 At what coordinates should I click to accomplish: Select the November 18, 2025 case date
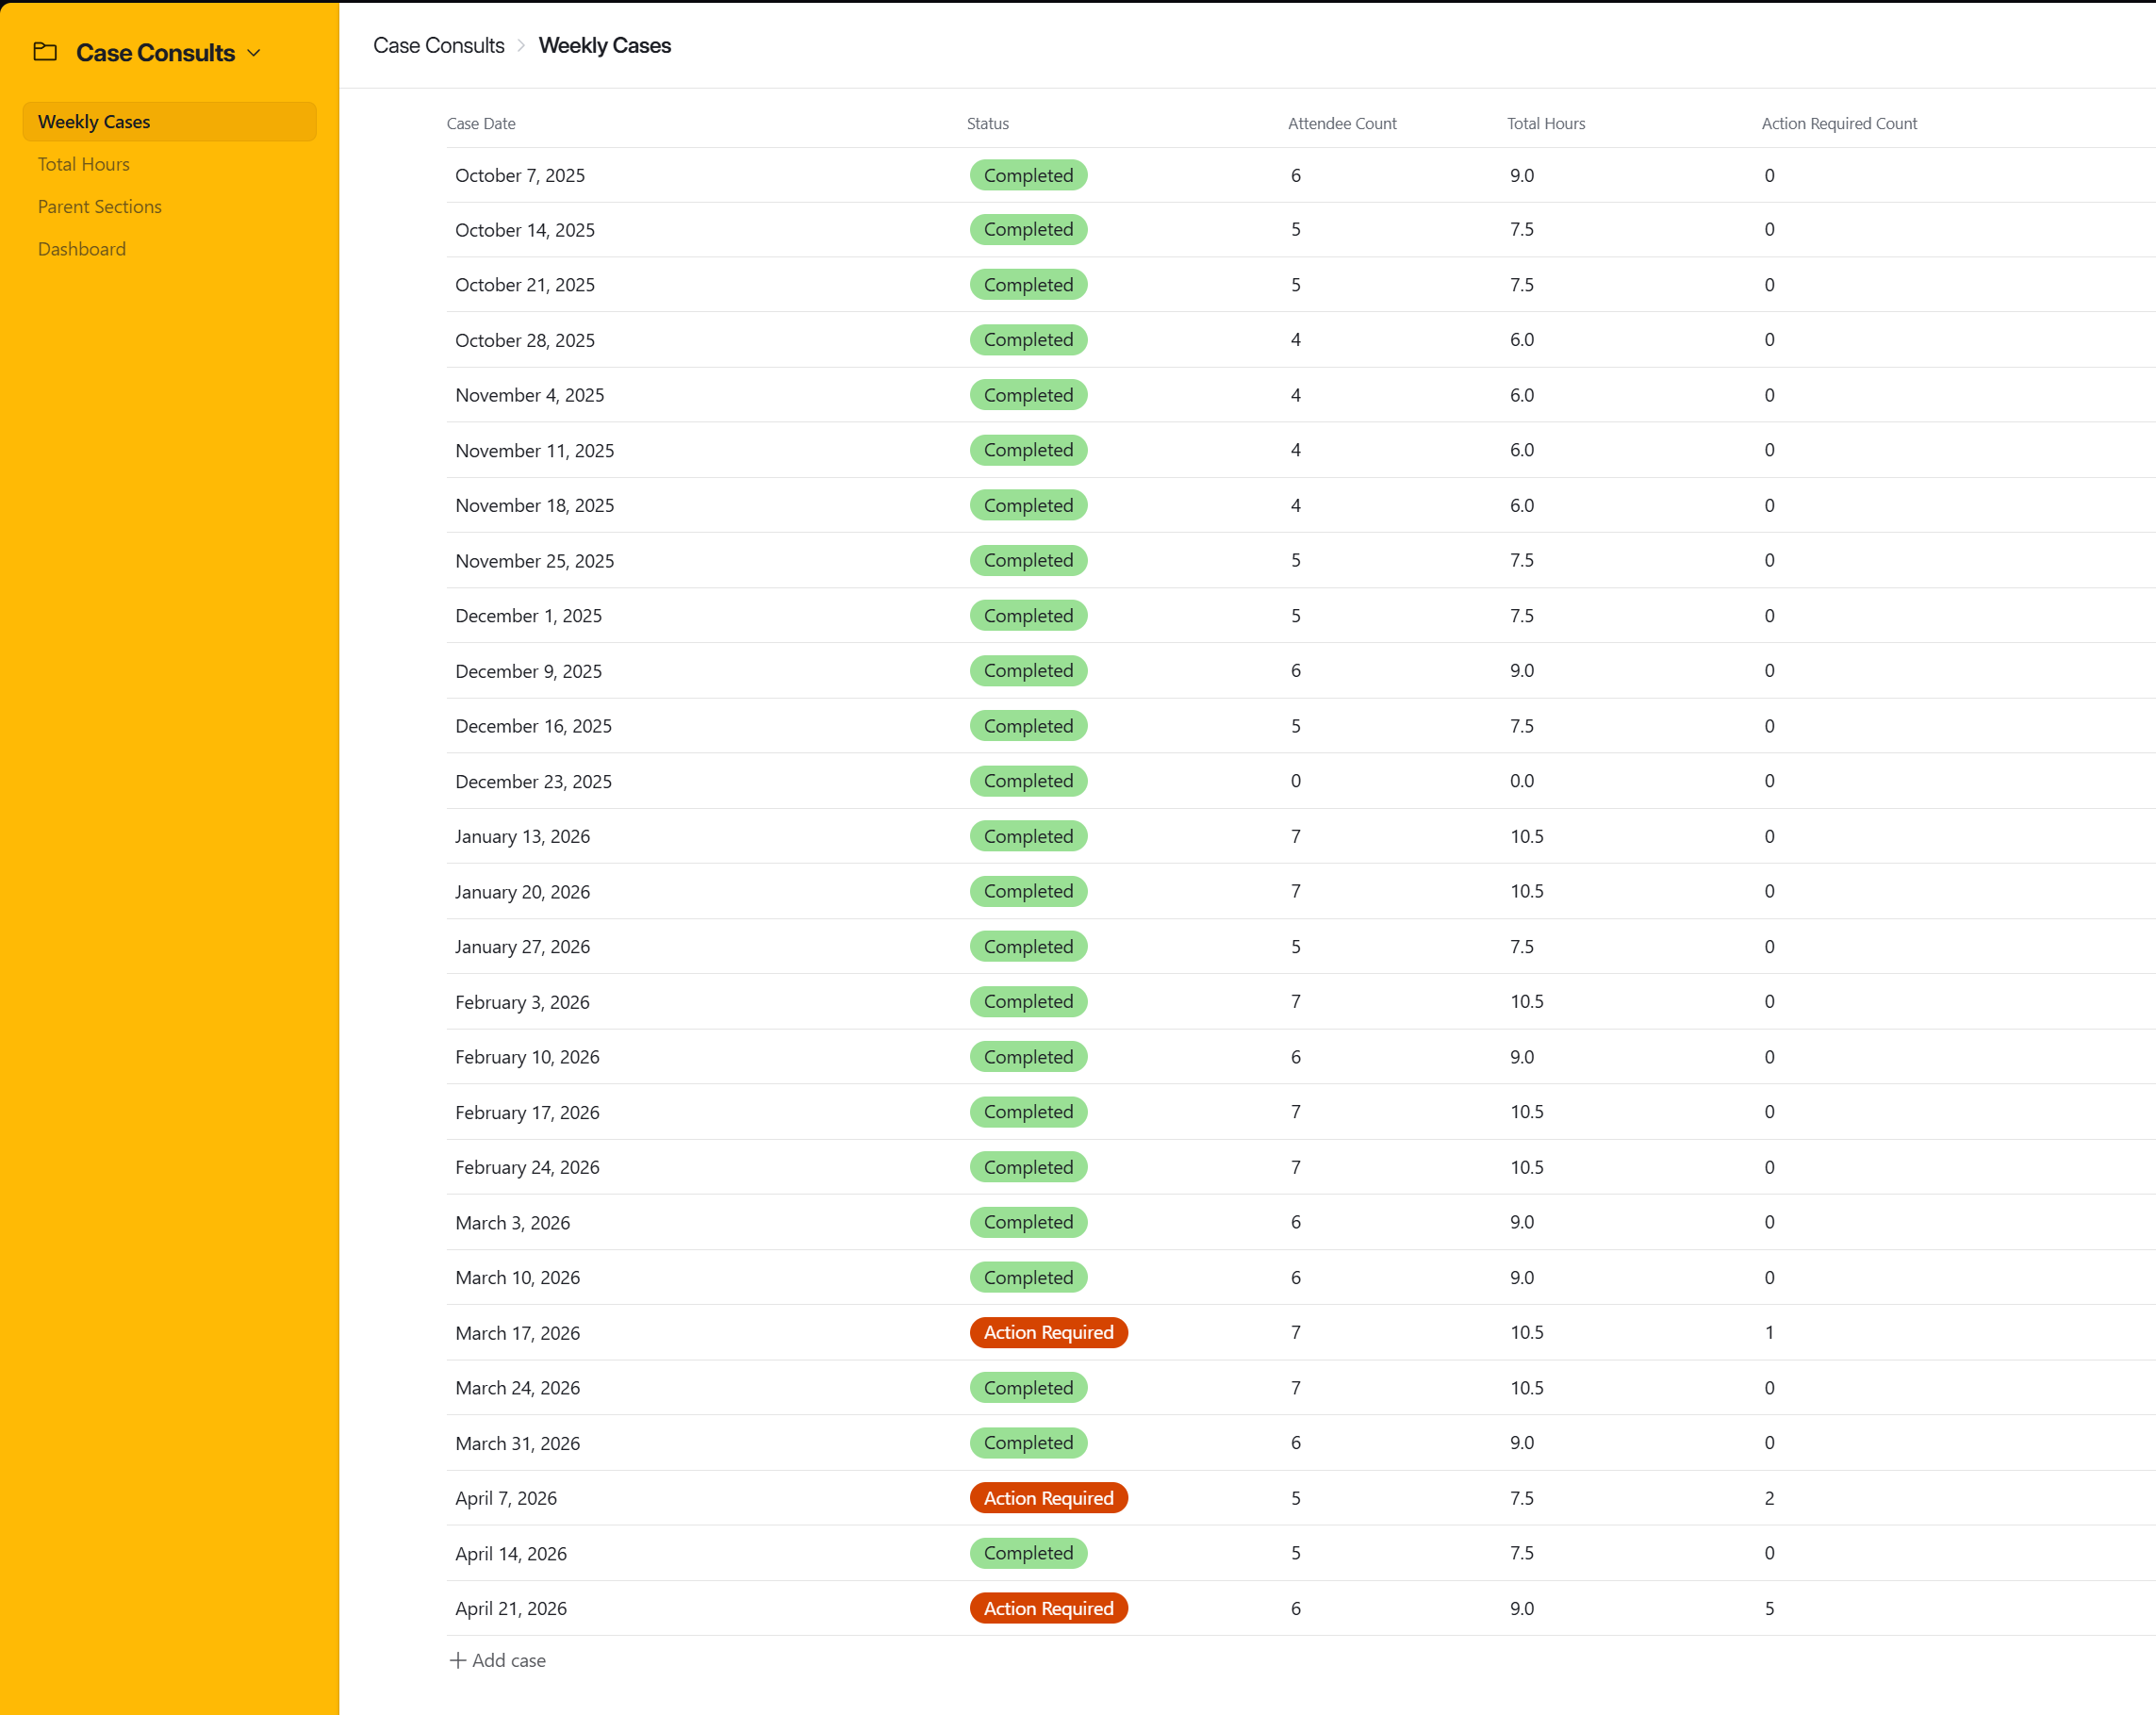tap(535, 506)
